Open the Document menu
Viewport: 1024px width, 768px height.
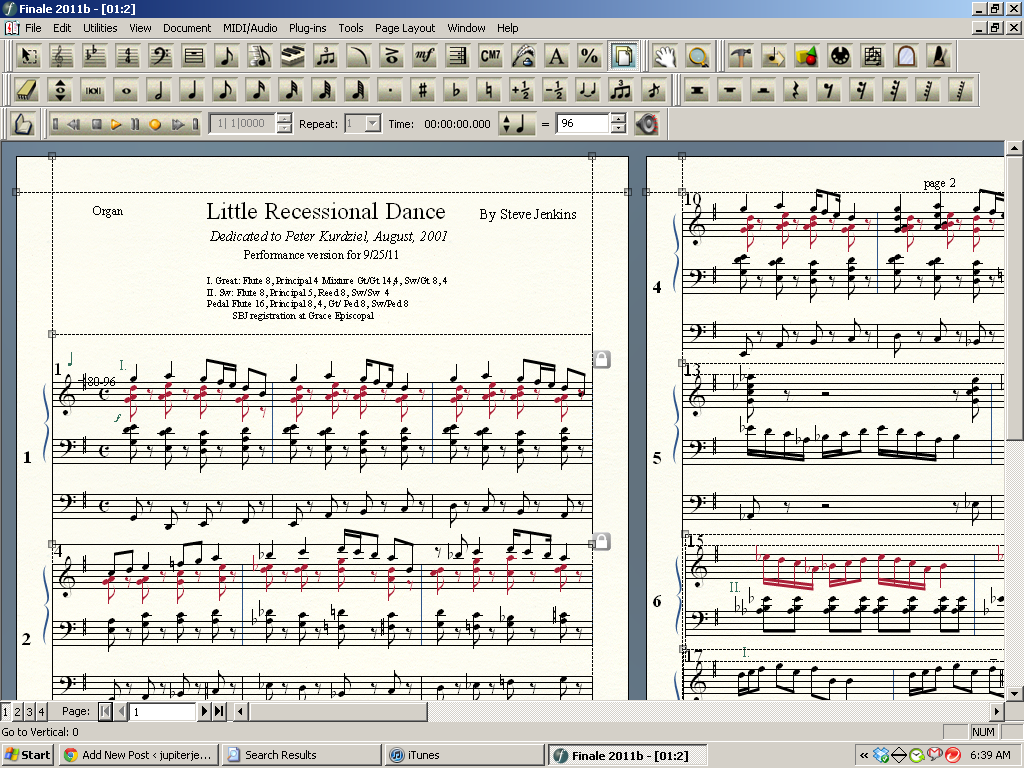point(187,28)
